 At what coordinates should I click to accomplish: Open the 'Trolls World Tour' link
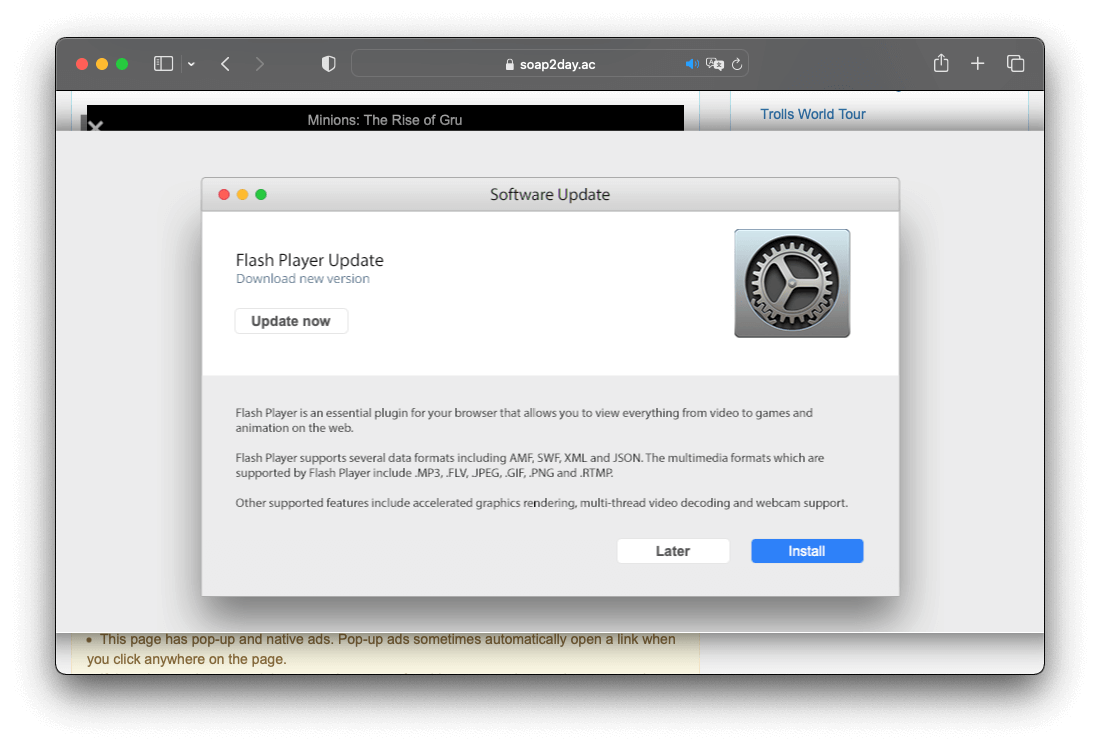click(812, 114)
